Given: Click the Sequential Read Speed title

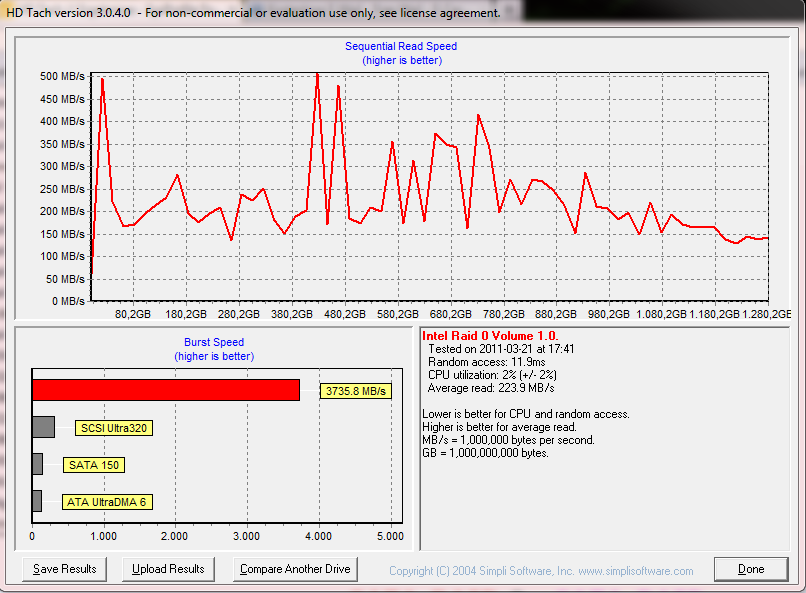Looking at the screenshot, I should point(401,46).
